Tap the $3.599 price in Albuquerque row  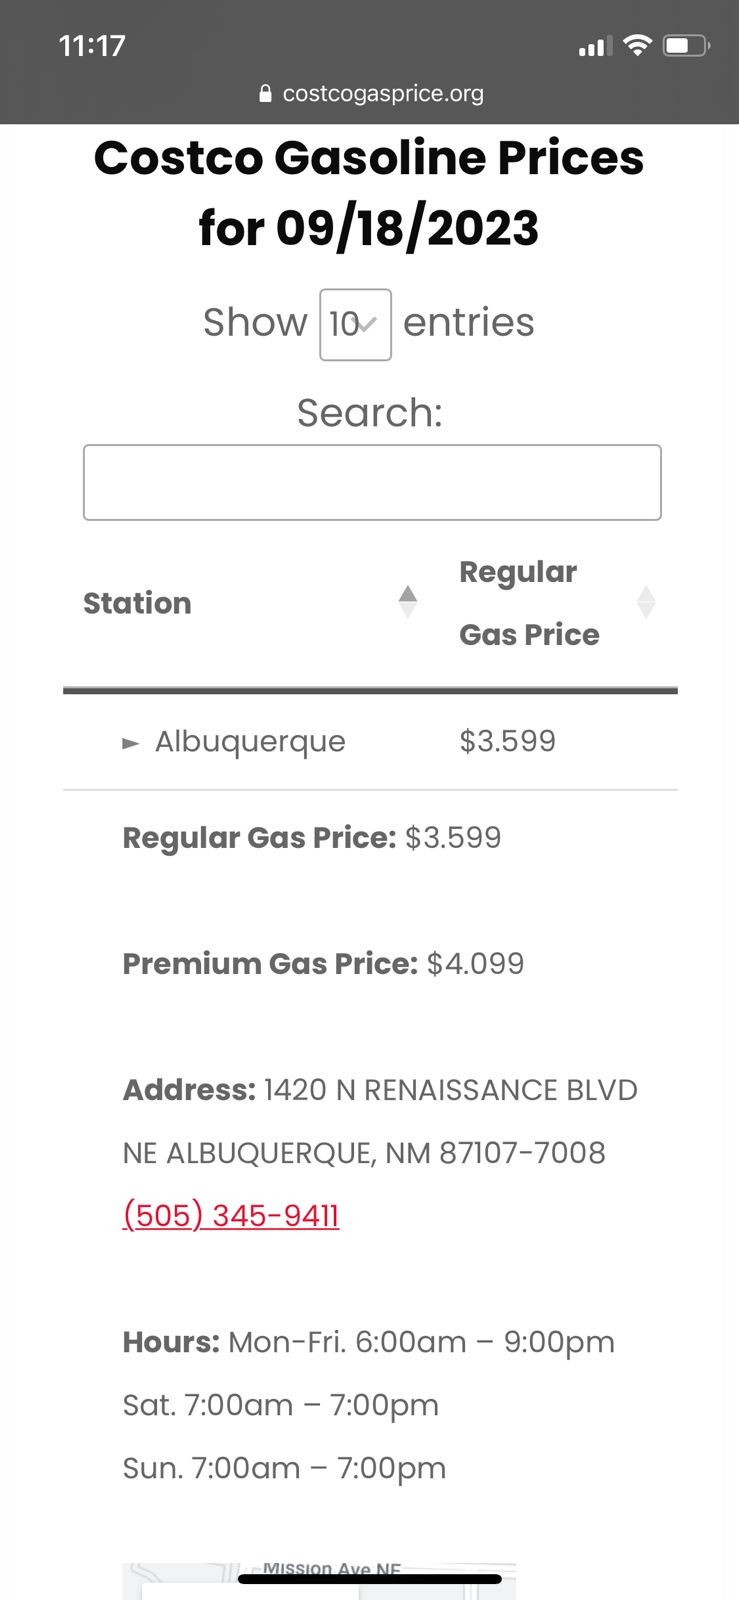pos(507,741)
